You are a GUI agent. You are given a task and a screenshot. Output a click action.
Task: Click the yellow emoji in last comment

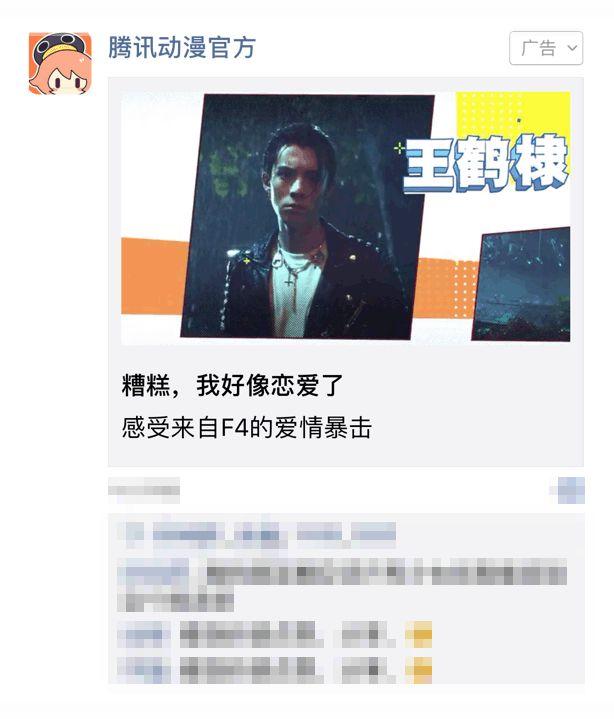click(419, 670)
